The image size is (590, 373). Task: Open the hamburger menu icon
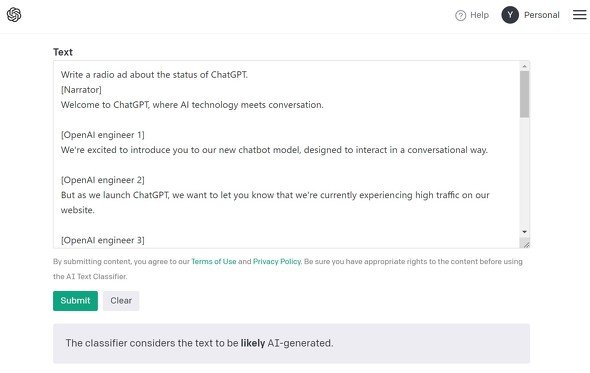(x=579, y=15)
